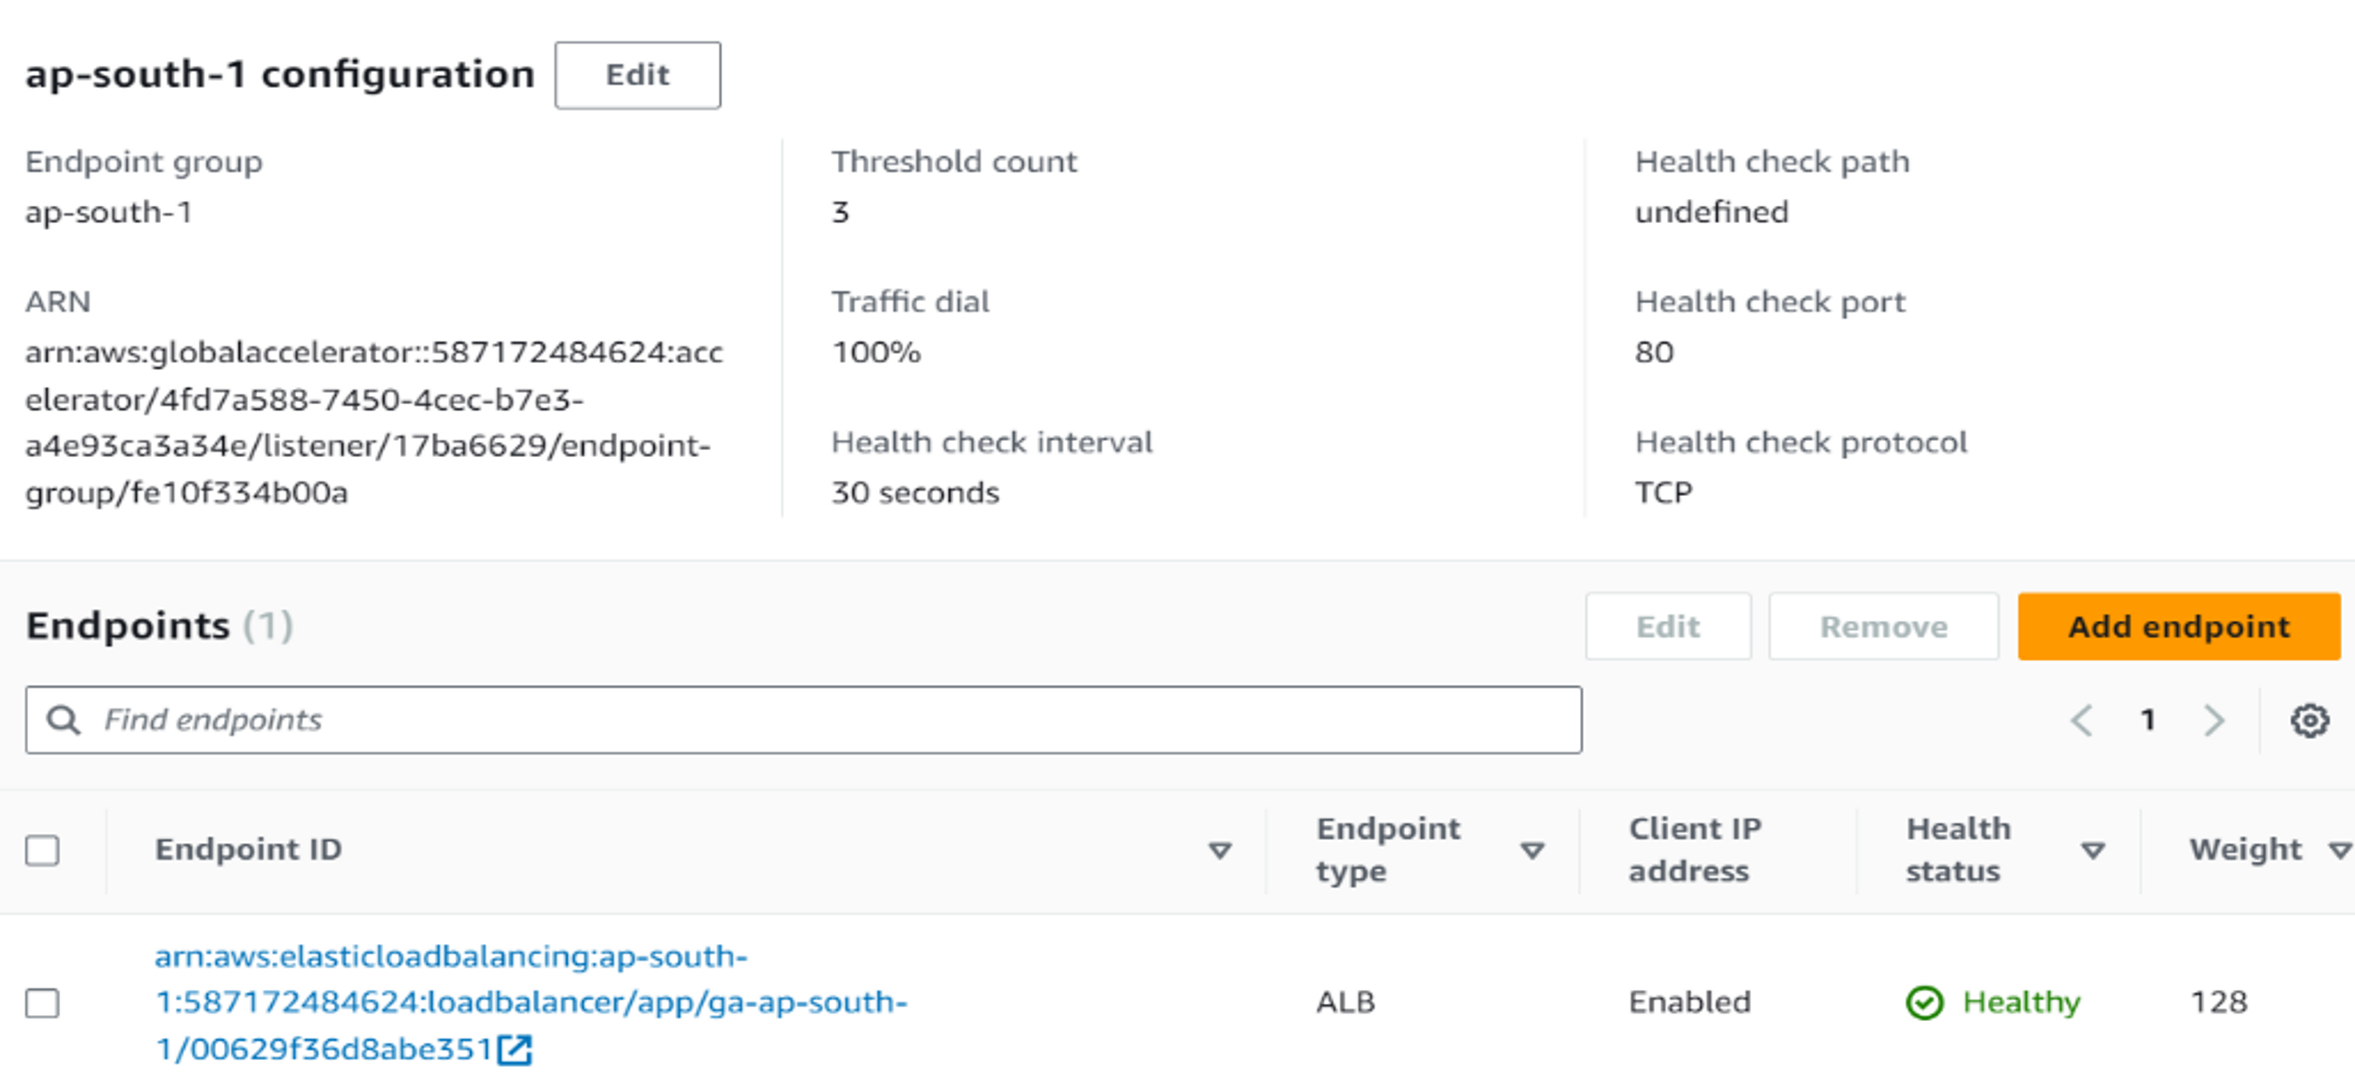The width and height of the screenshot is (2355, 1080).
Task: Sort by Weight column arrow
Action: pyautogui.click(x=2339, y=850)
